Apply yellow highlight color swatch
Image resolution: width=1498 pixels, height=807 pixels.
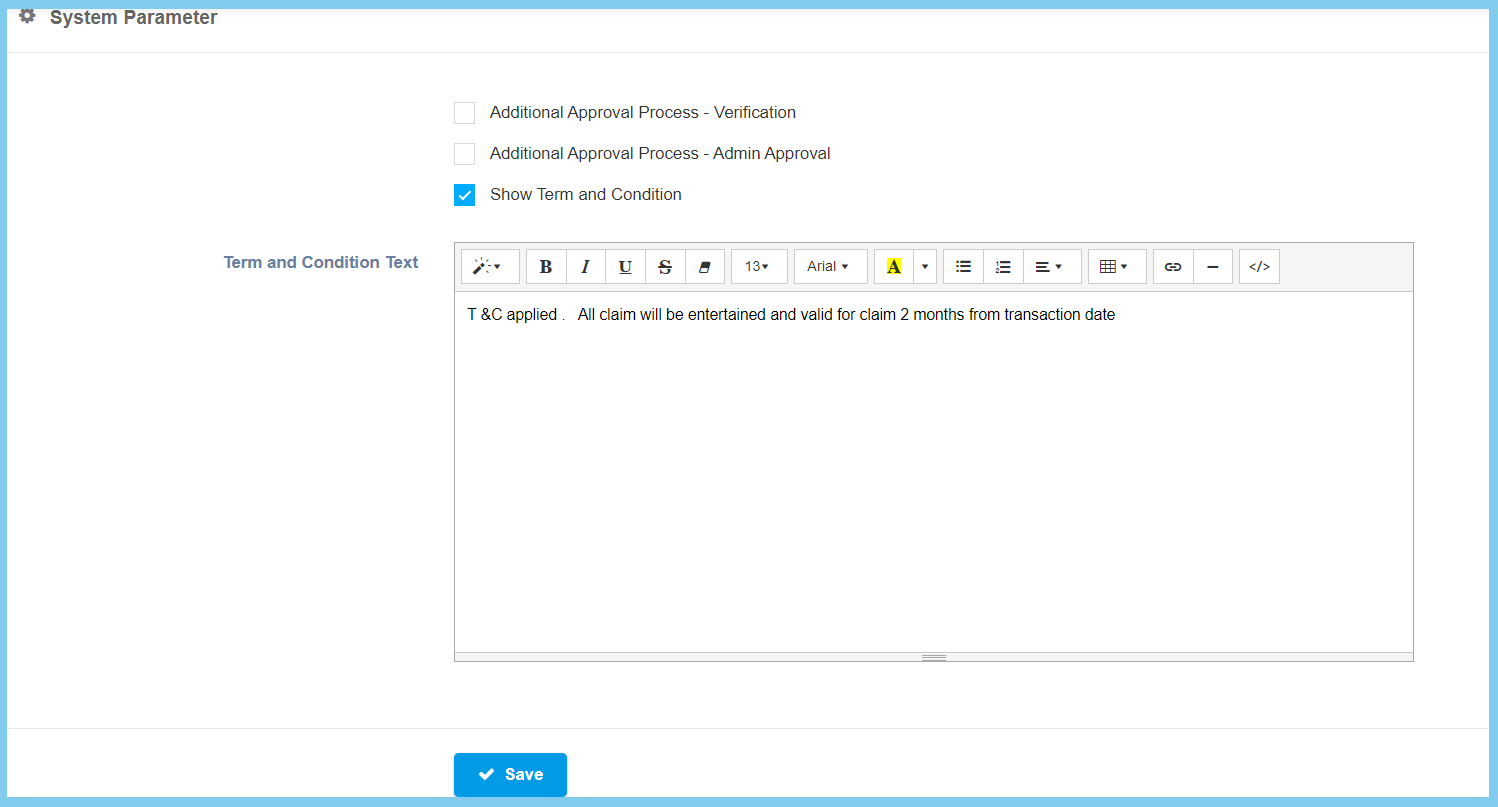[x=894, y=267]
